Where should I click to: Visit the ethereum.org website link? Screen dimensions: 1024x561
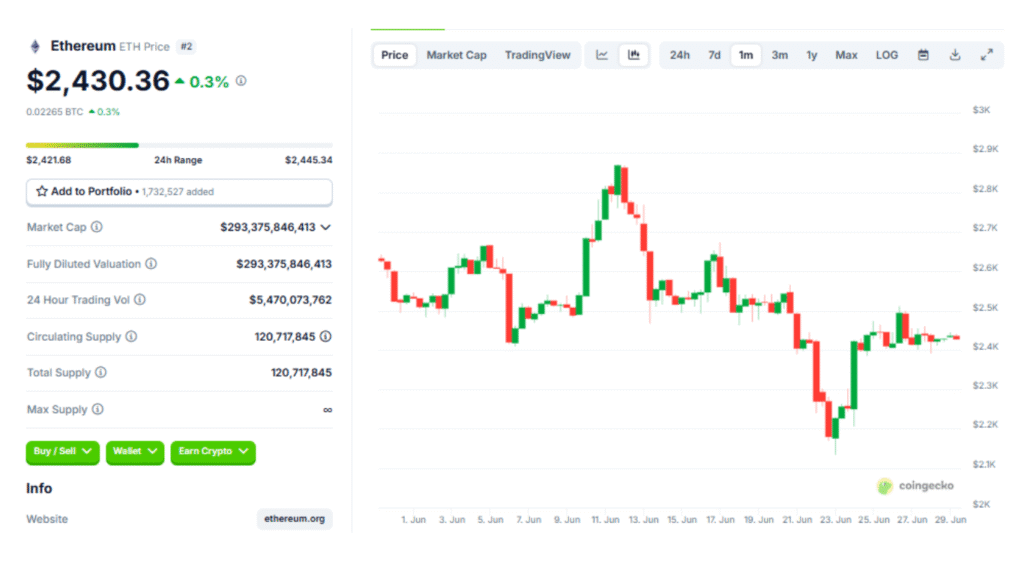point(295,519)
